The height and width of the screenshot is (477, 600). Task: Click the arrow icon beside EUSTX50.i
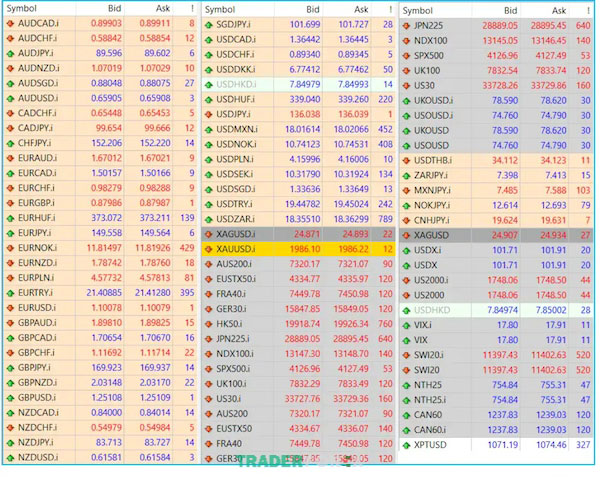click(x=209, y=279)
